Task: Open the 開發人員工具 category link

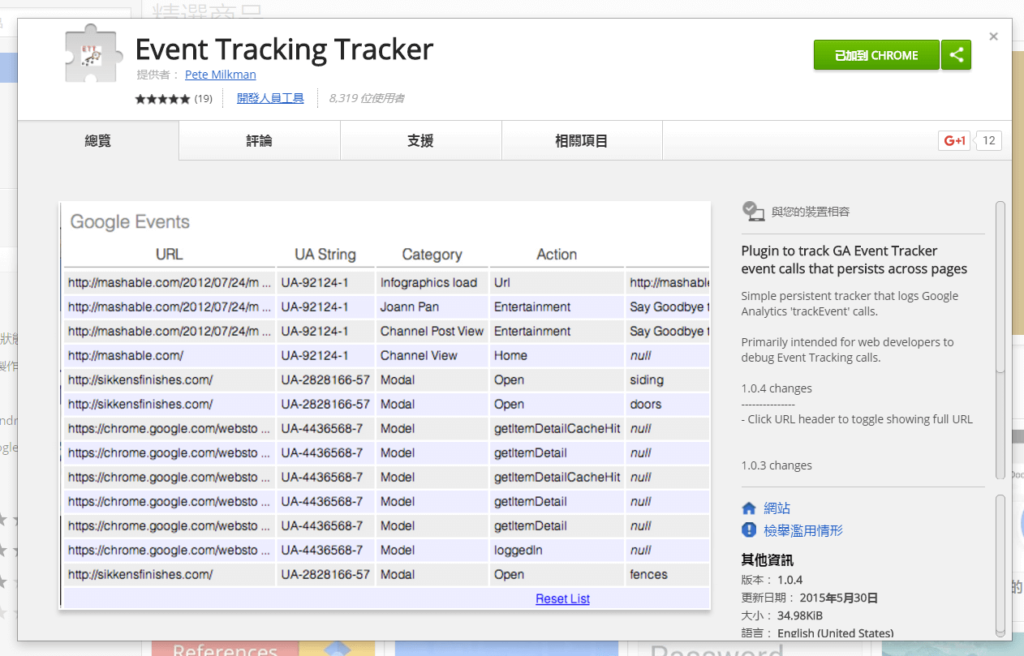Action: click(x=270, y=99)
